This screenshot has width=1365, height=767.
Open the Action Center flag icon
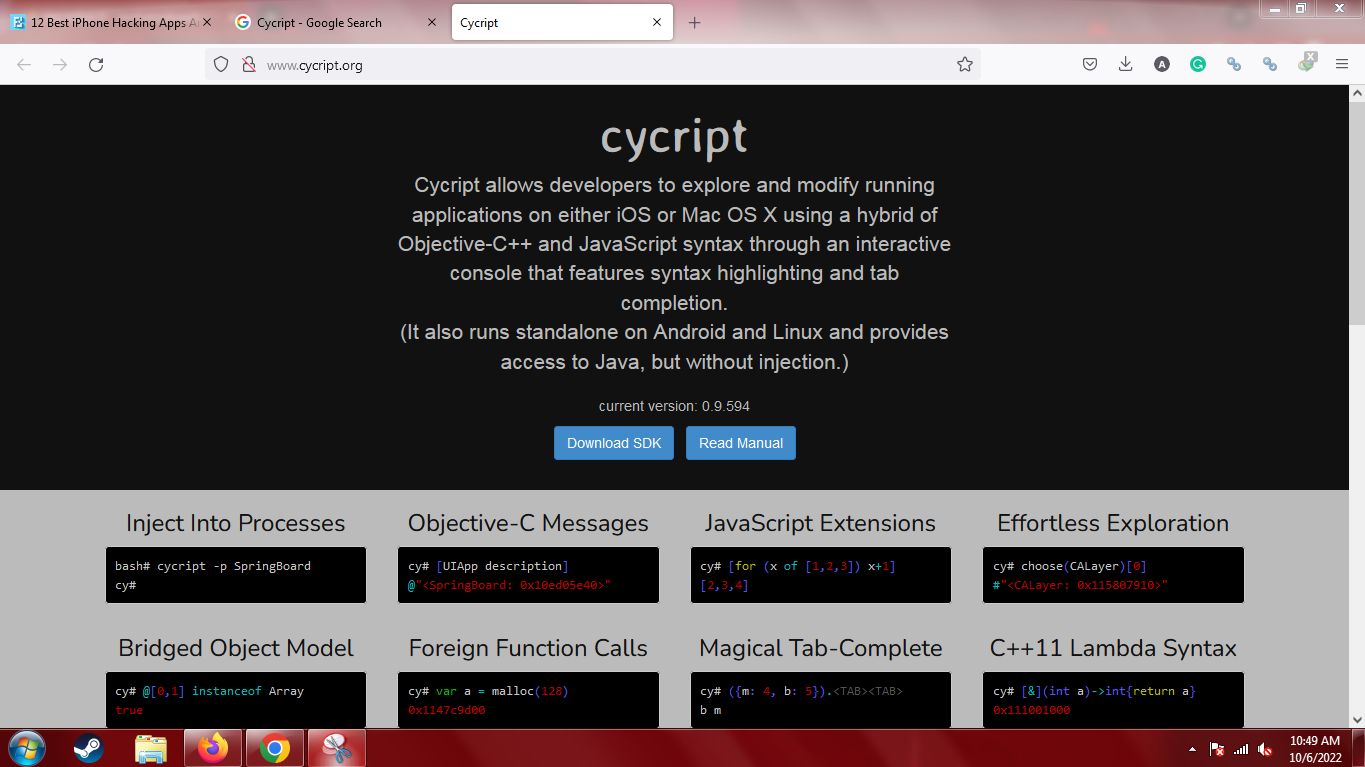coord(1217,748)
